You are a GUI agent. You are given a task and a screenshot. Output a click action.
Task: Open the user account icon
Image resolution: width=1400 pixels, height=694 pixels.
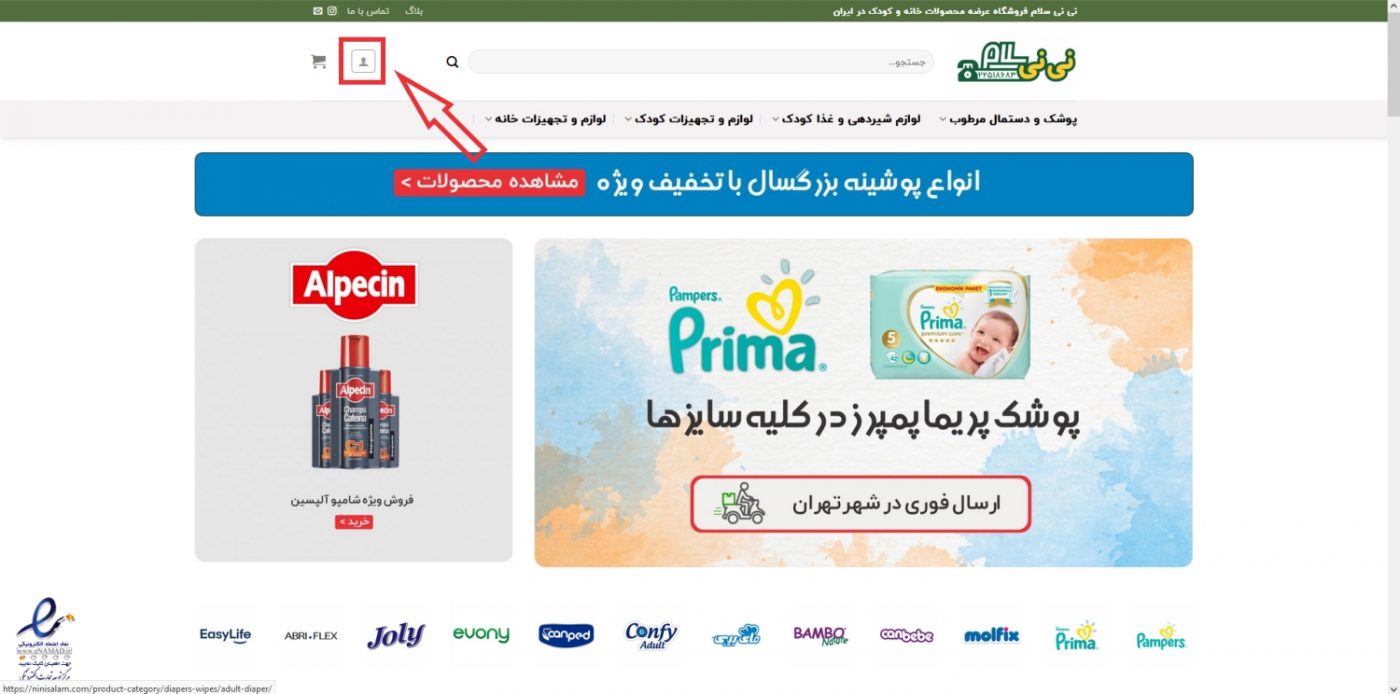pyautogui.click(x=363, y=62)
